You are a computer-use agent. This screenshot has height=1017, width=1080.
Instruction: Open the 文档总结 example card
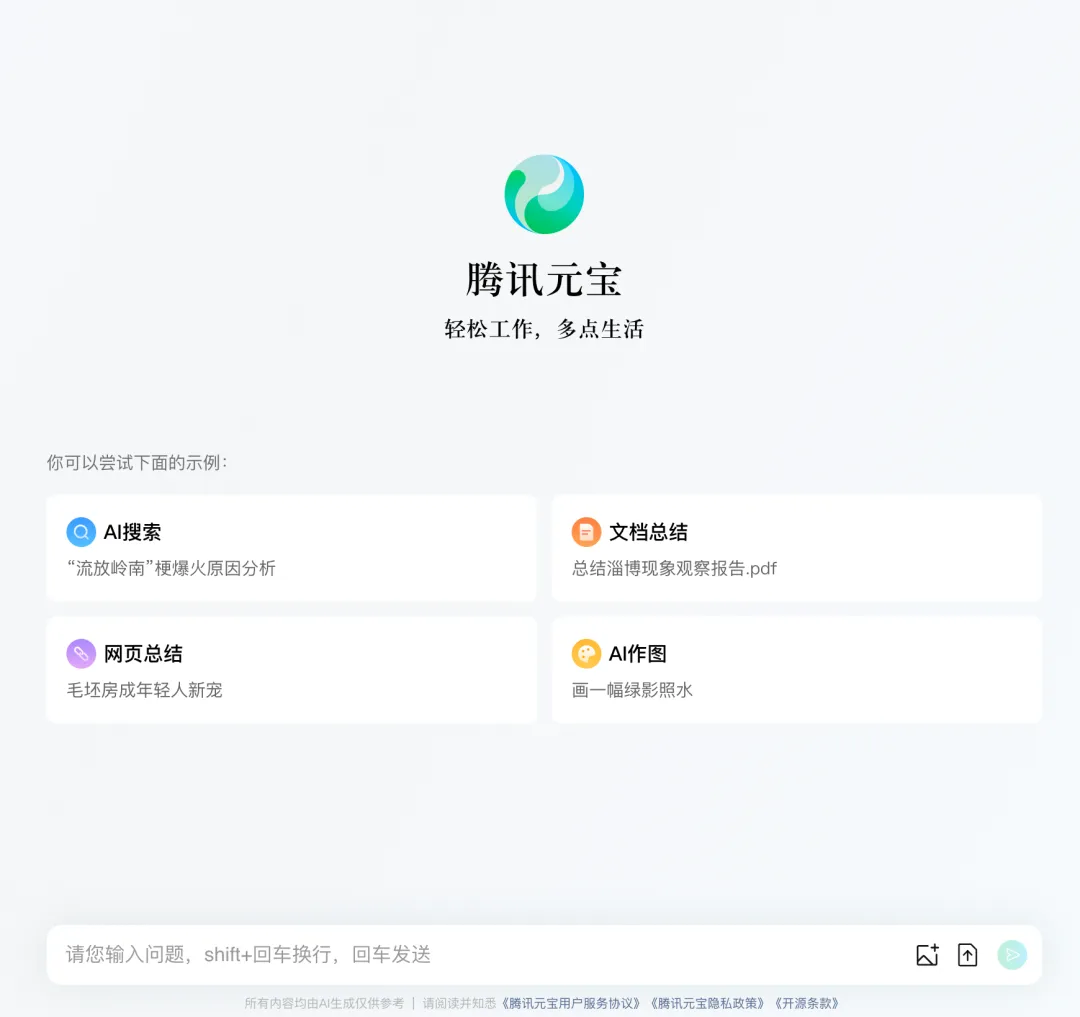click(797, 548)
